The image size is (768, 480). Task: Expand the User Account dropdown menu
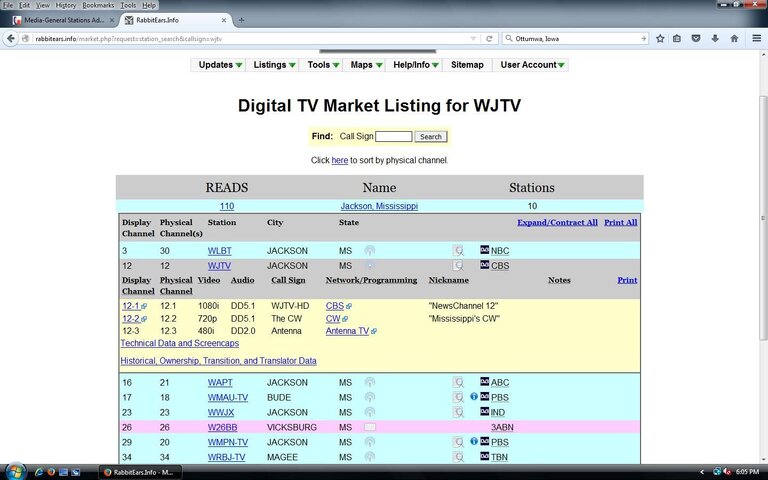click(532, 65)
